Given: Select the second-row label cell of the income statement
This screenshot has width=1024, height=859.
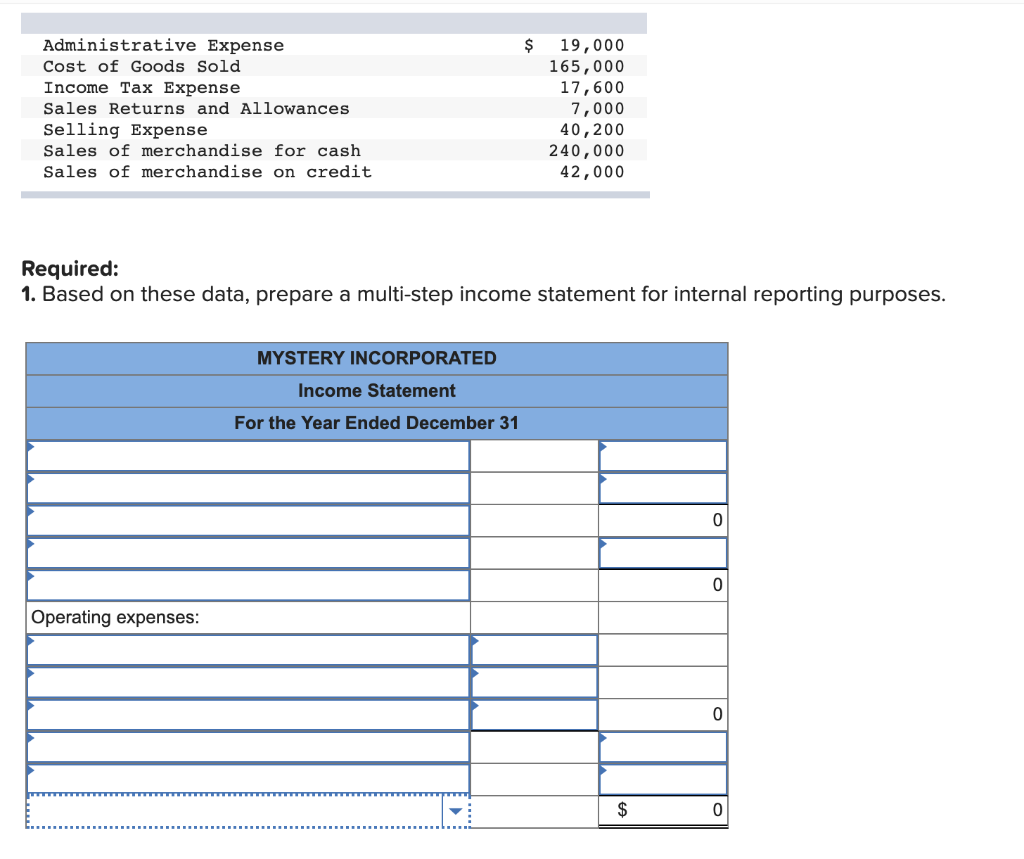Looking at the screenshot, I should point(248,488).
